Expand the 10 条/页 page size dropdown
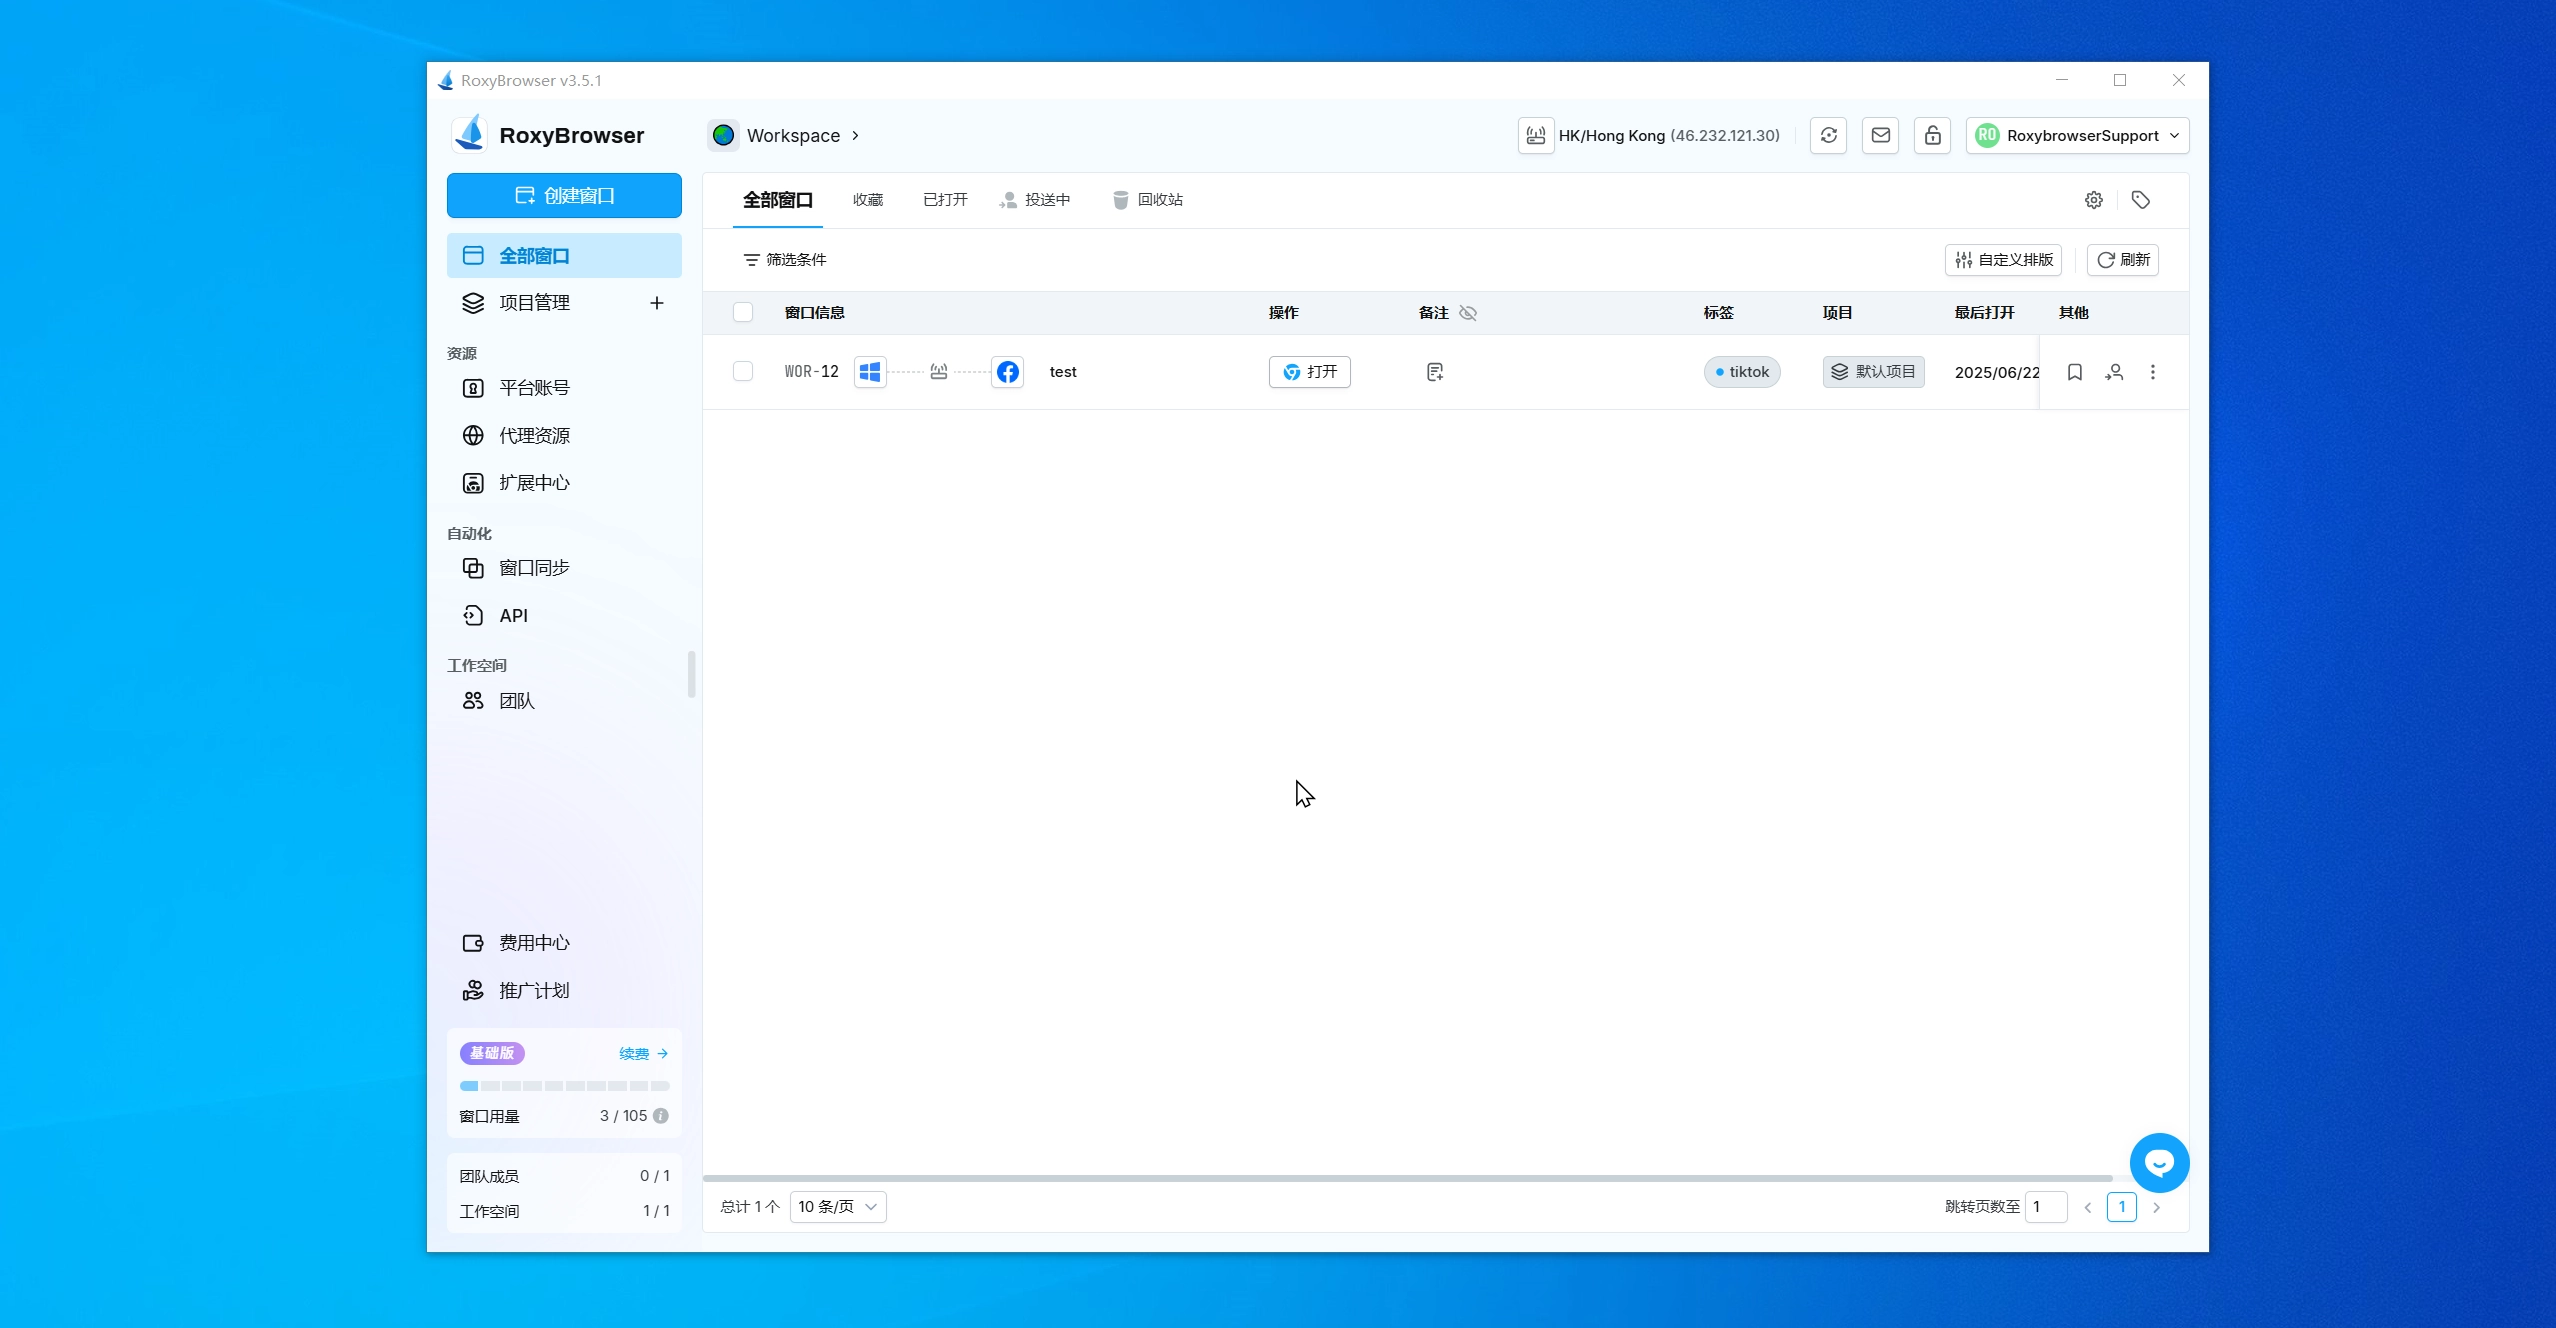 (x=838, y=1207)
